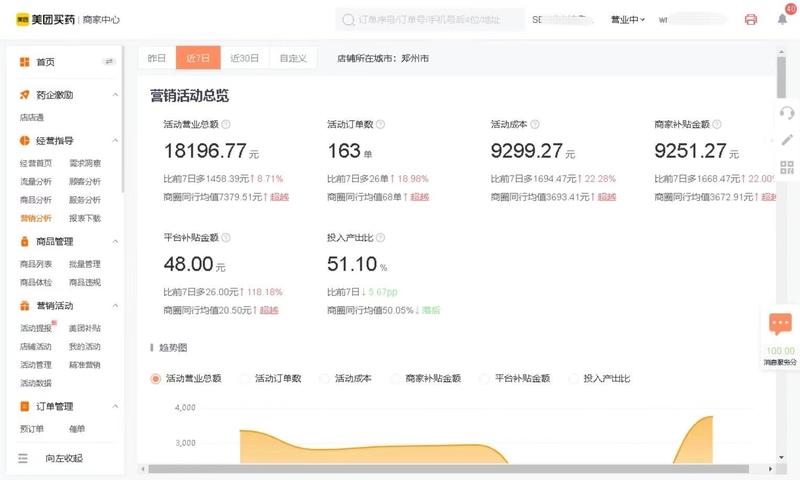Image resolution: width=800 pixels, height=480 pixels.
Task: Click help icon next to 活动营业总额 metric title
Action: coord(226,124)
